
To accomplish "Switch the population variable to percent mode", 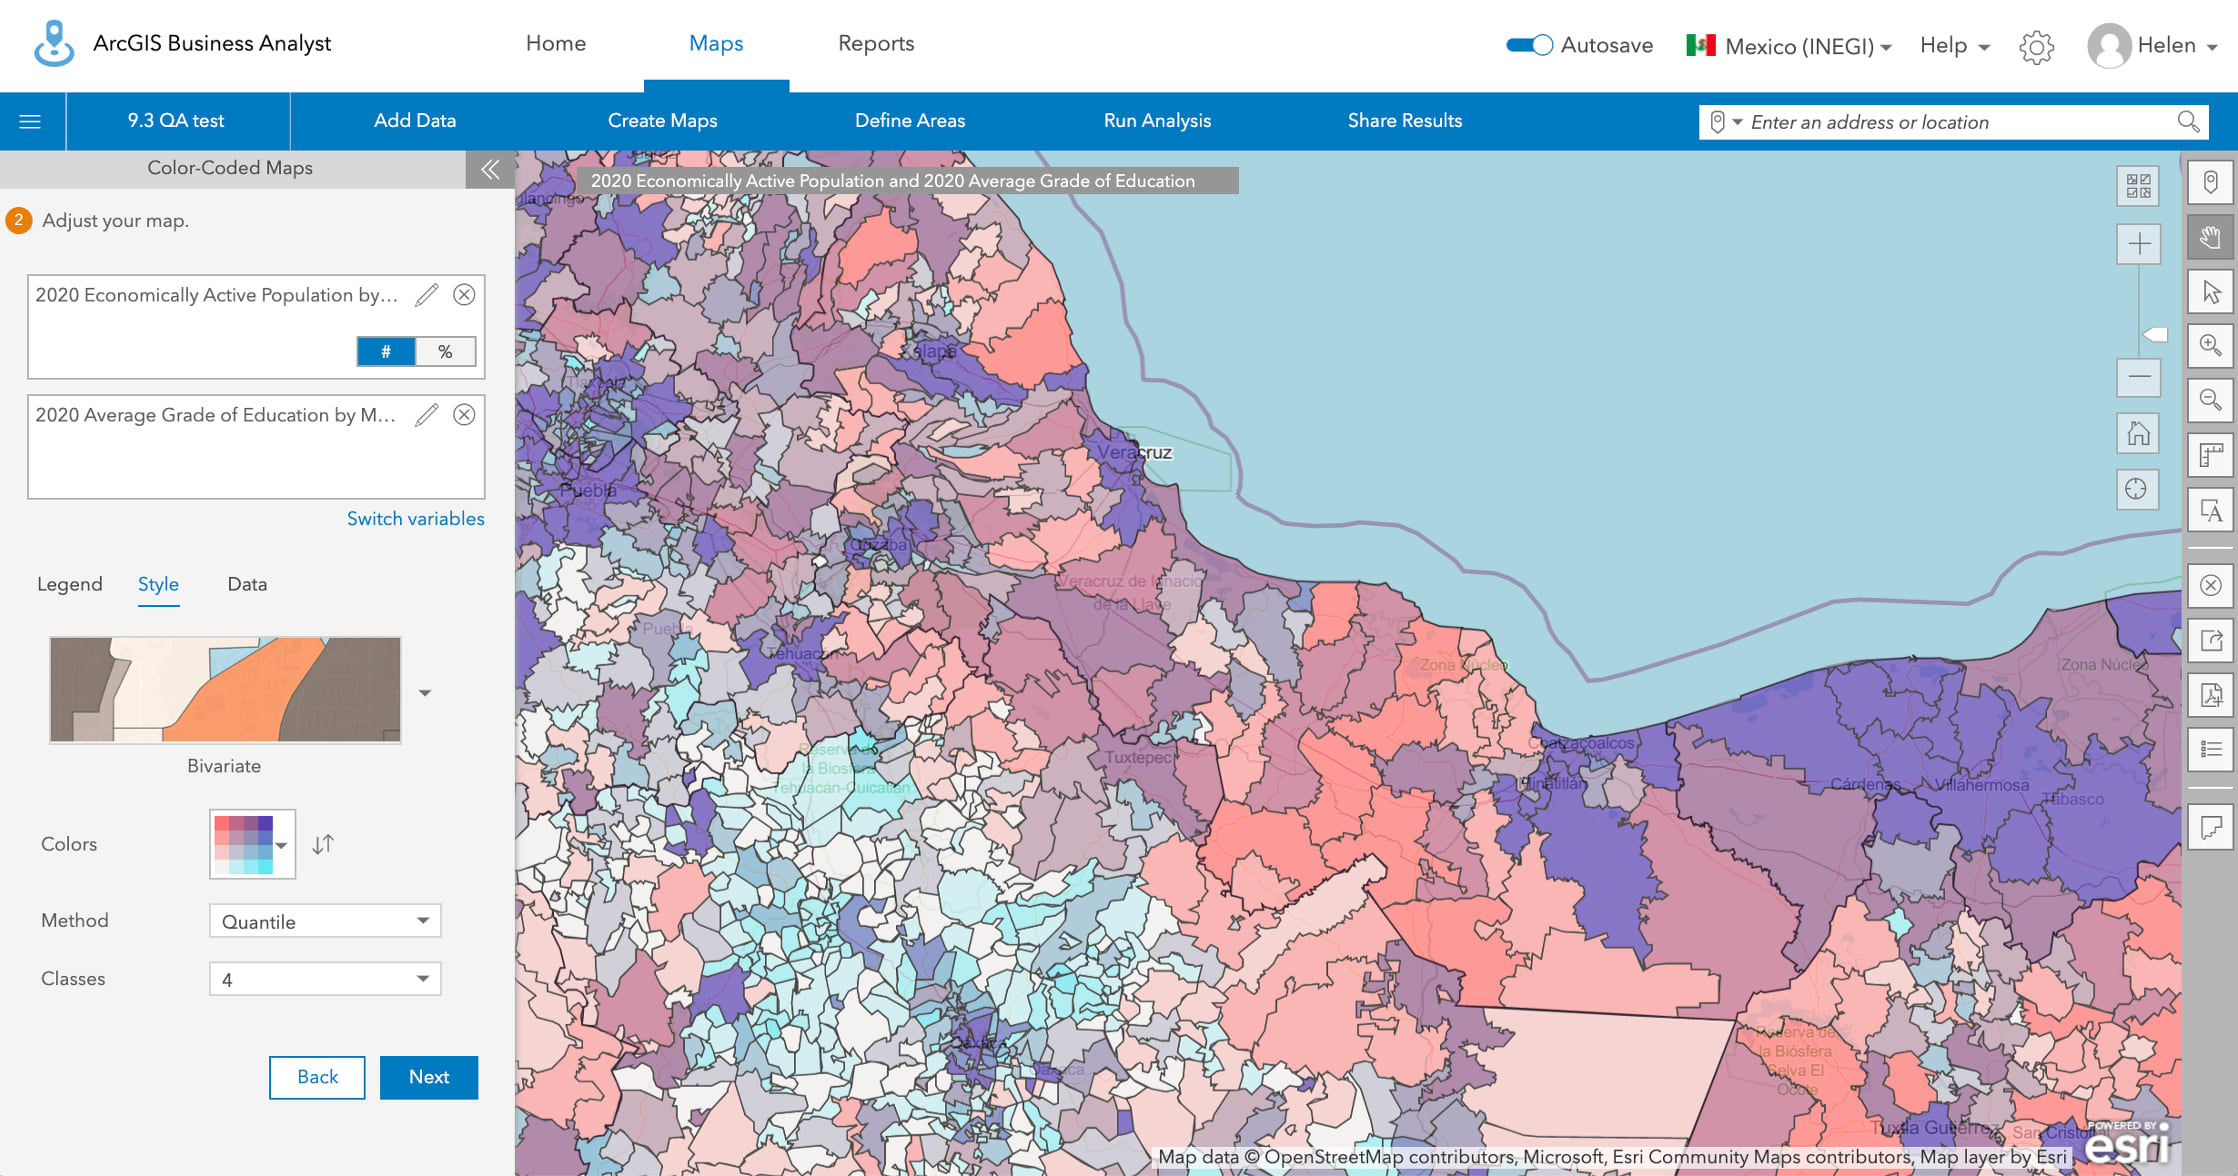I will tap(446, 351).
